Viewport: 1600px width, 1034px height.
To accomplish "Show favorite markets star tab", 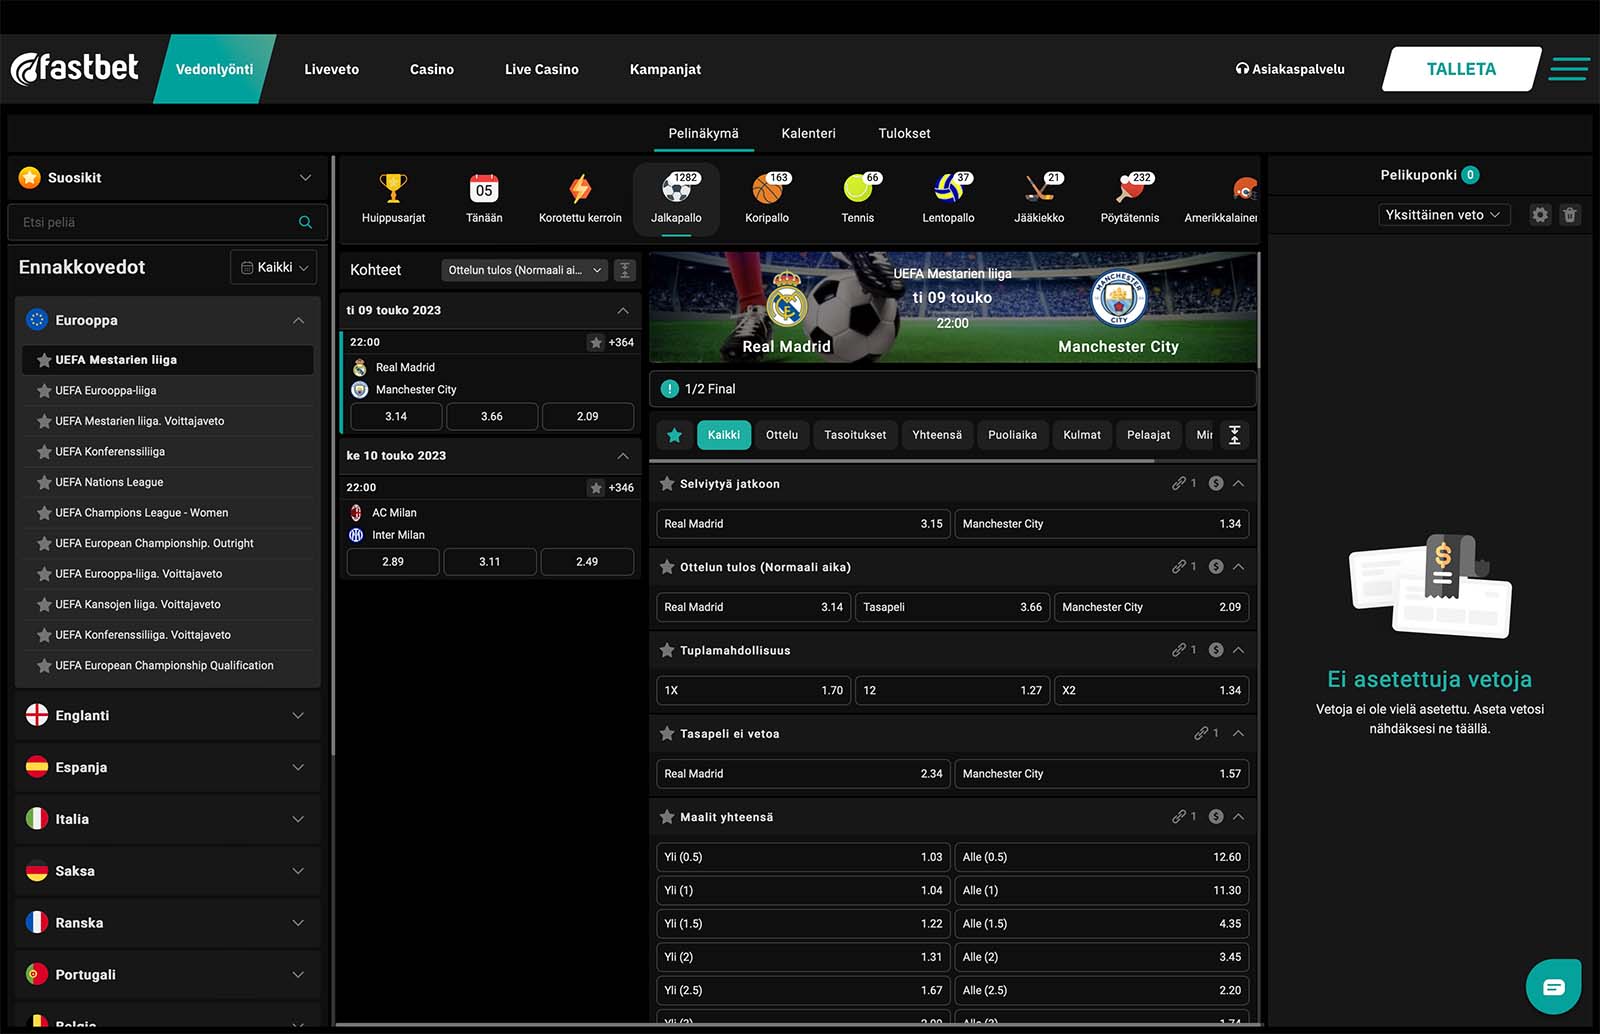I will point(674,435).
